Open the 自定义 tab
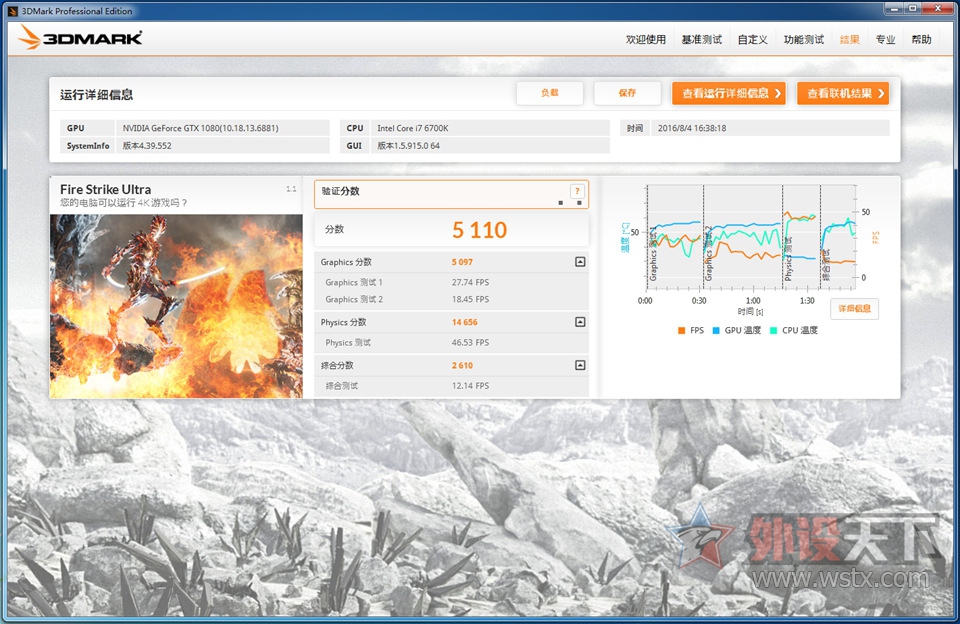The image size is (960, 624). (752, 40)
